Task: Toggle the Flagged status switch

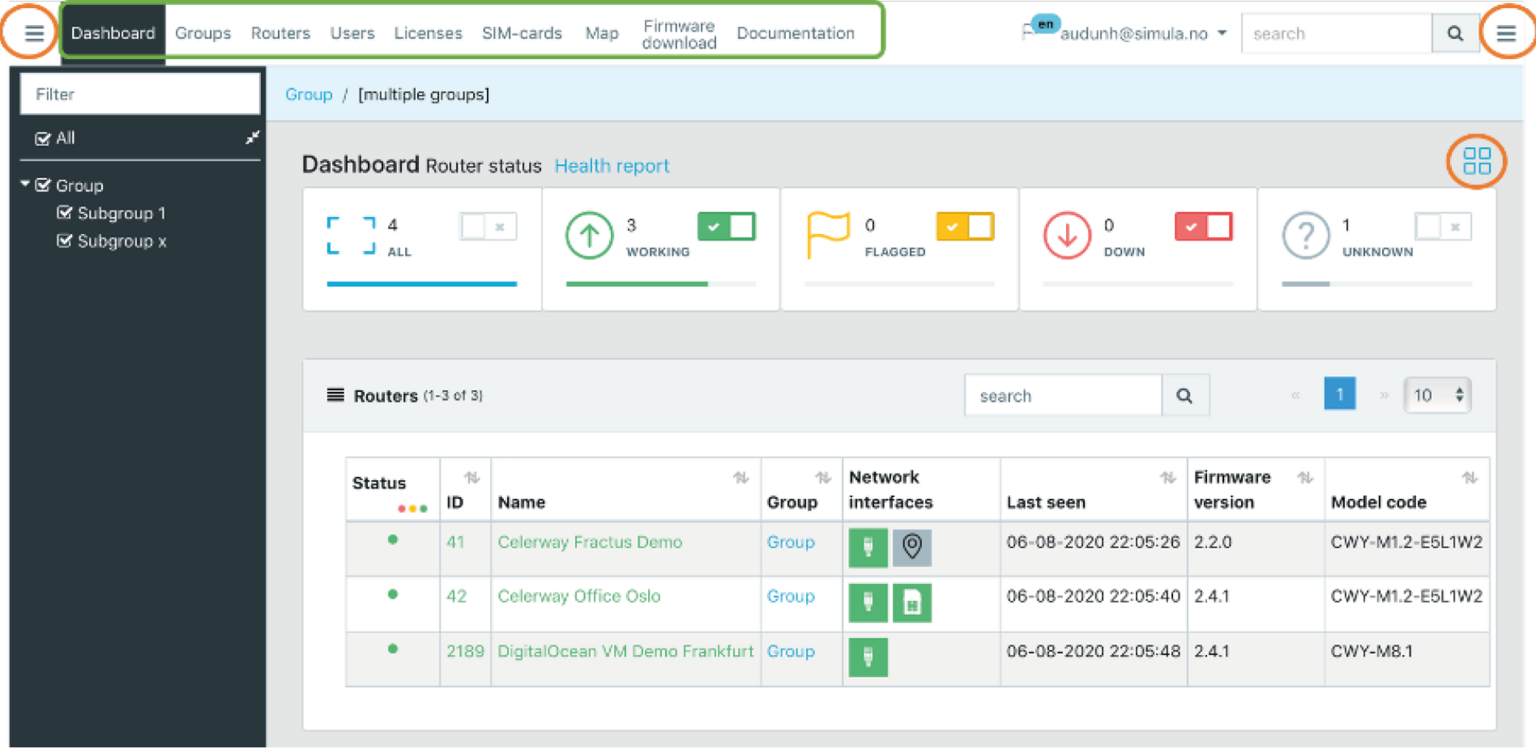Action: (965, 227)
